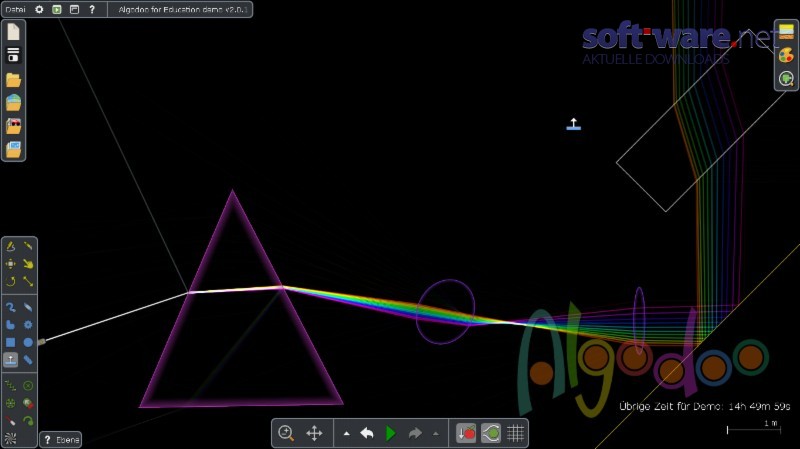Open the folder with blue picture icon
This screenshot has width=800, height=449.
[13, 149]
